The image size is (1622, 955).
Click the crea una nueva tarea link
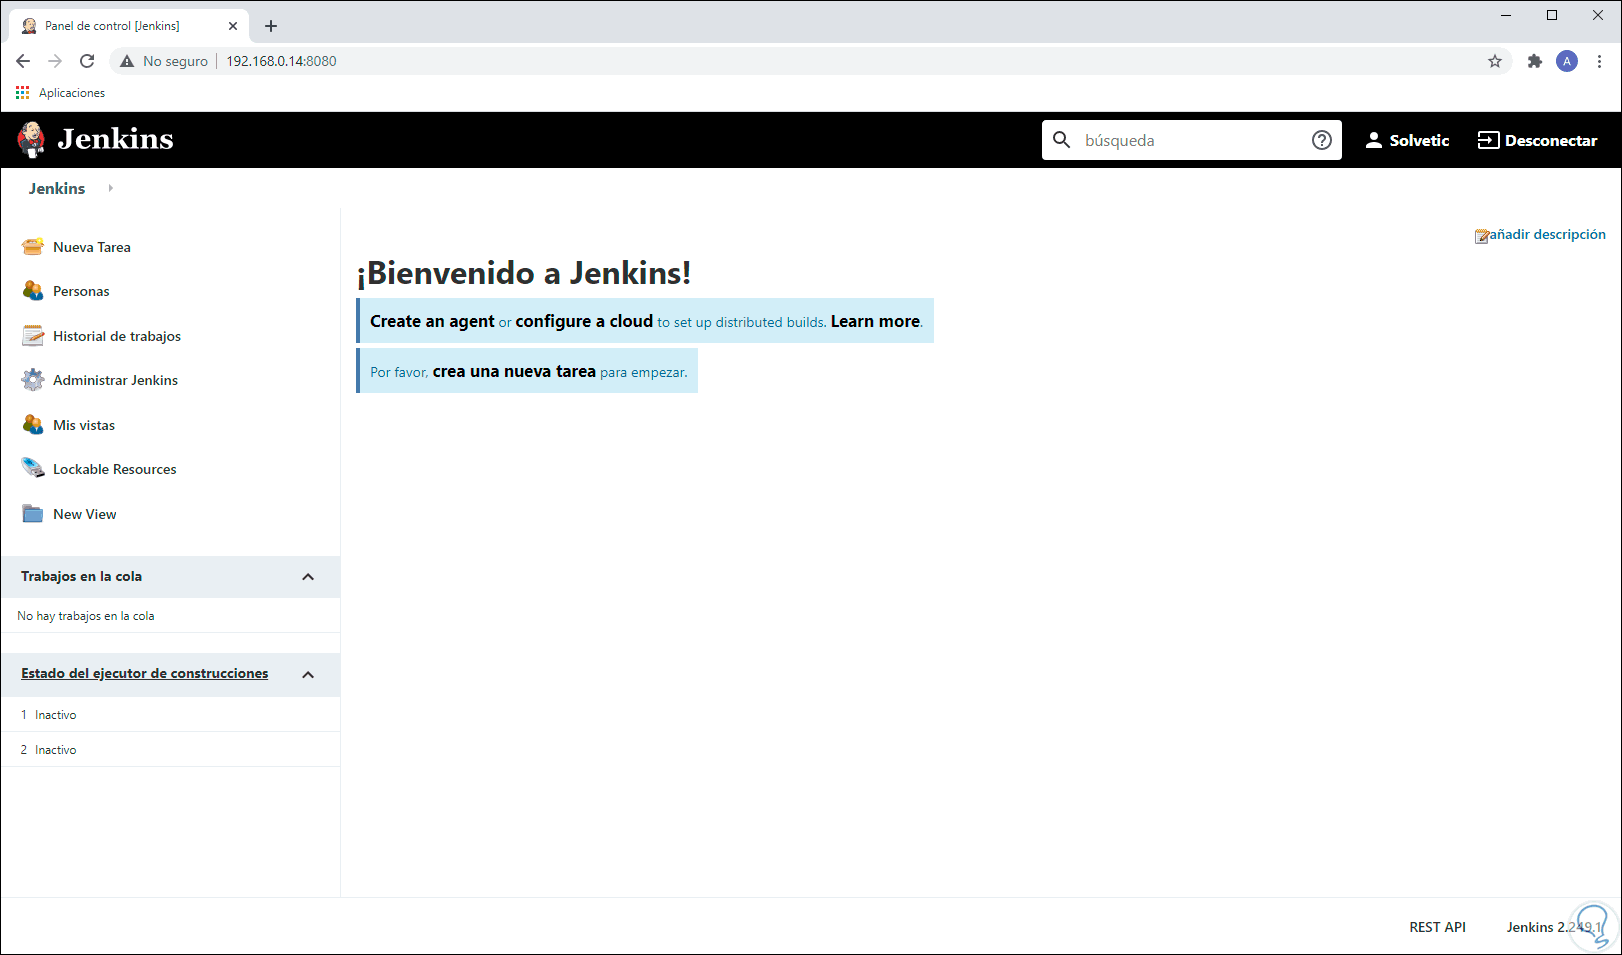tap(514, 371)
